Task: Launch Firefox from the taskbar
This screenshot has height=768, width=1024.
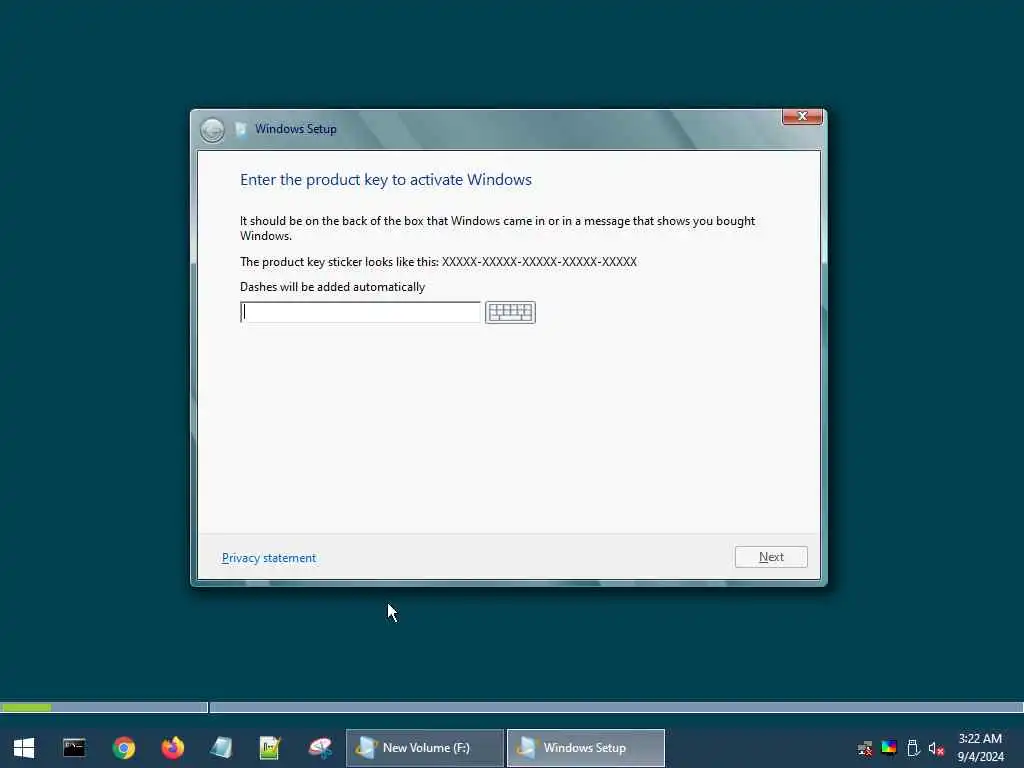Action: tap(173, 748)
